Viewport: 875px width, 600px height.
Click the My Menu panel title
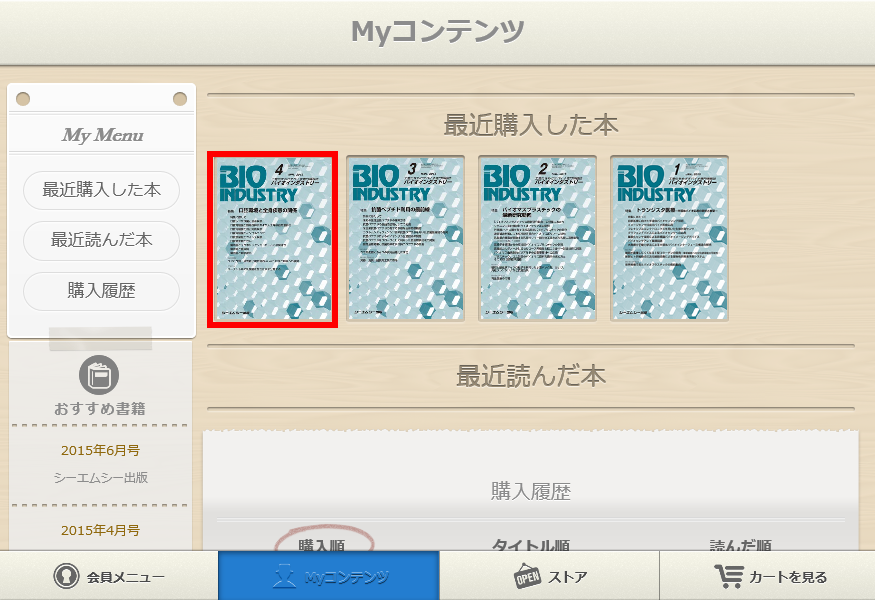[102, 135]
